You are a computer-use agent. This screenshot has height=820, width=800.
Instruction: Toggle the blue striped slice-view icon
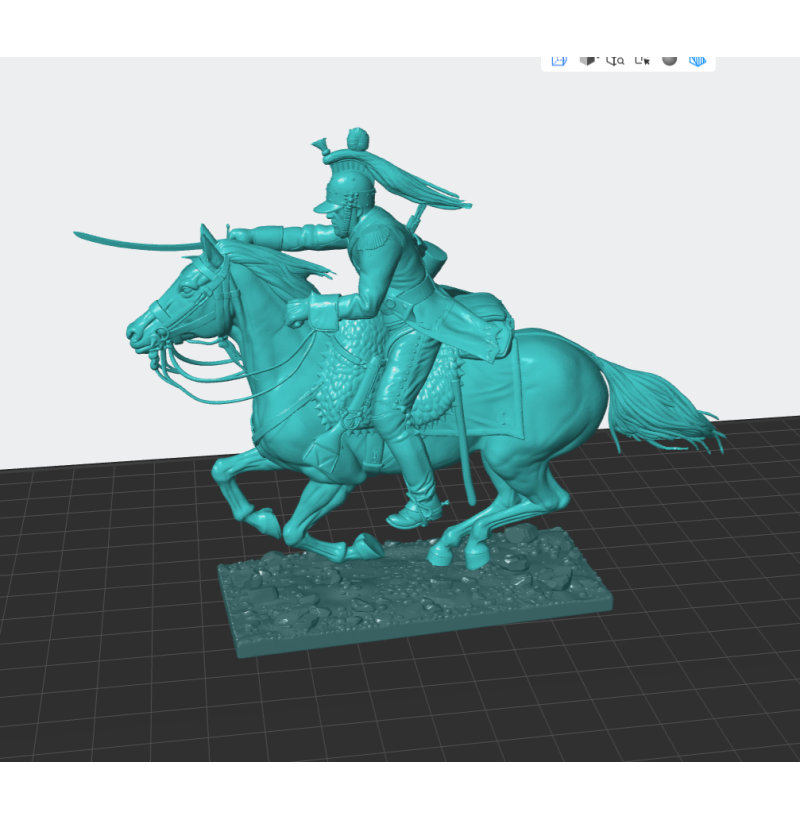(698, 61)
